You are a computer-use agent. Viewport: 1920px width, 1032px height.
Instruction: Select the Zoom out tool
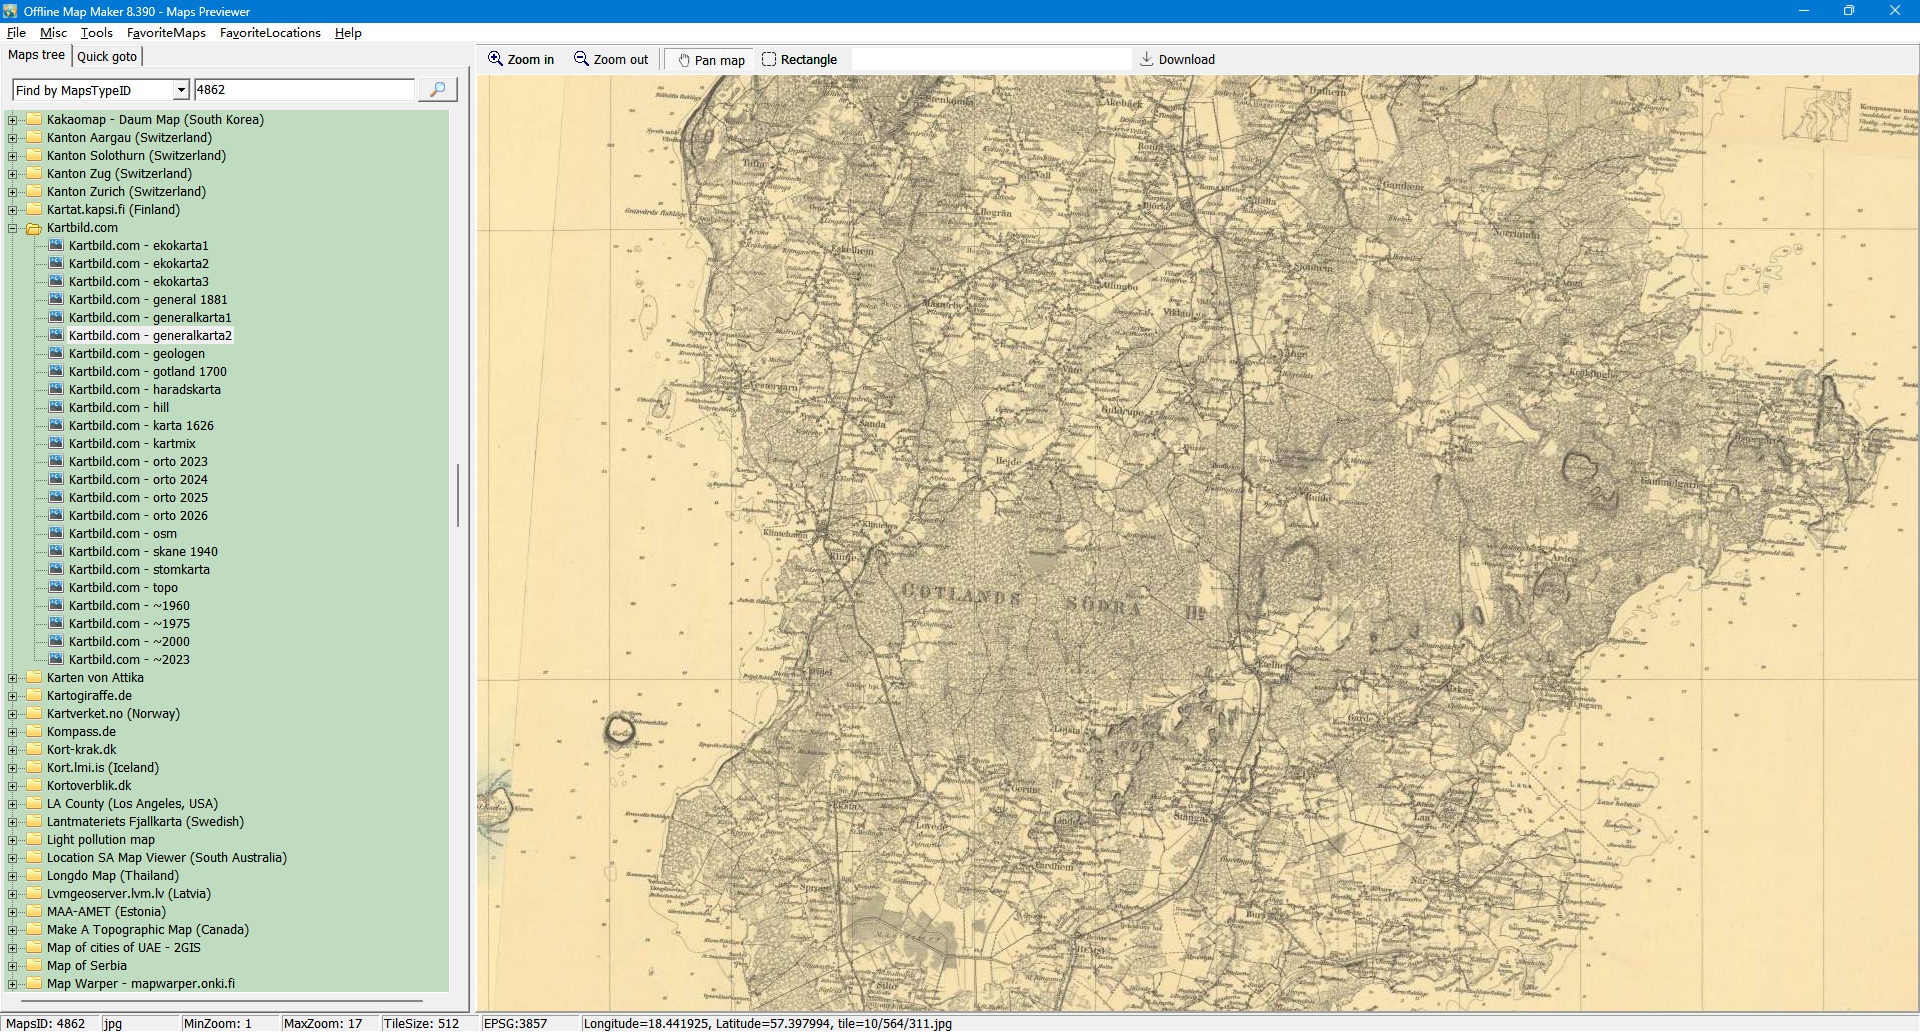coord(611,60)
